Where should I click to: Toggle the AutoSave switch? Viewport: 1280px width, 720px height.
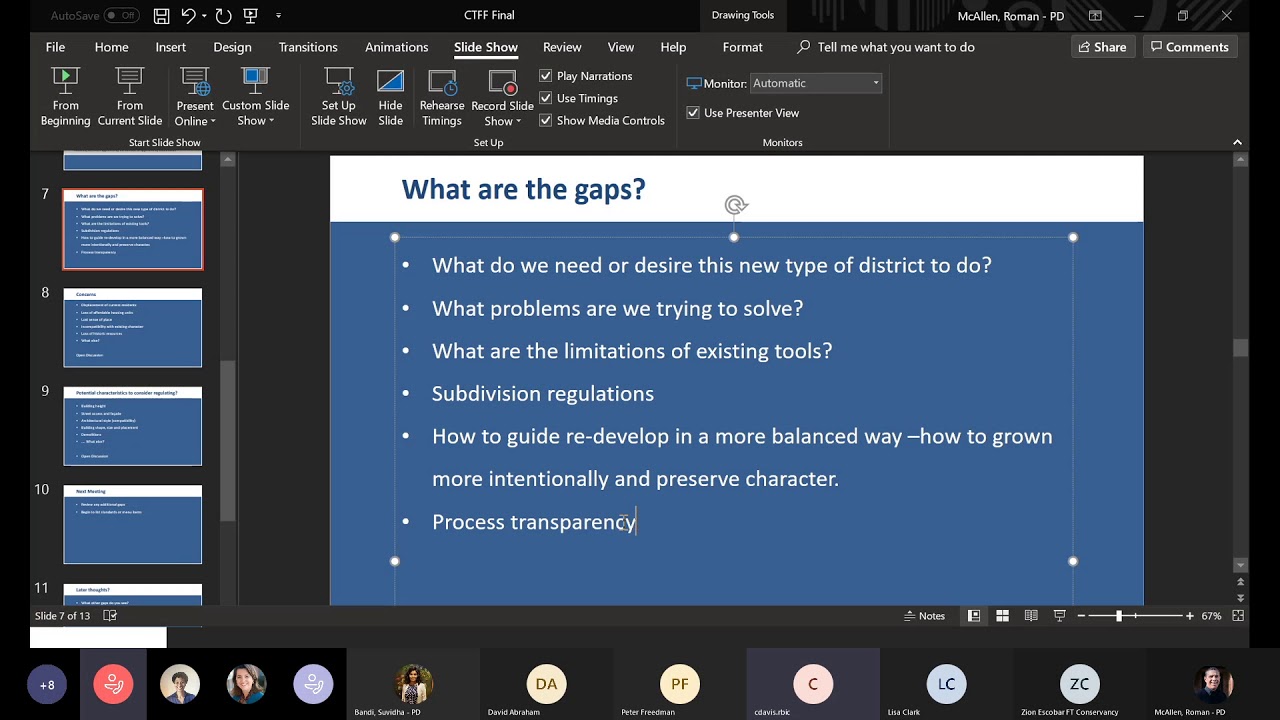[121, 16]
